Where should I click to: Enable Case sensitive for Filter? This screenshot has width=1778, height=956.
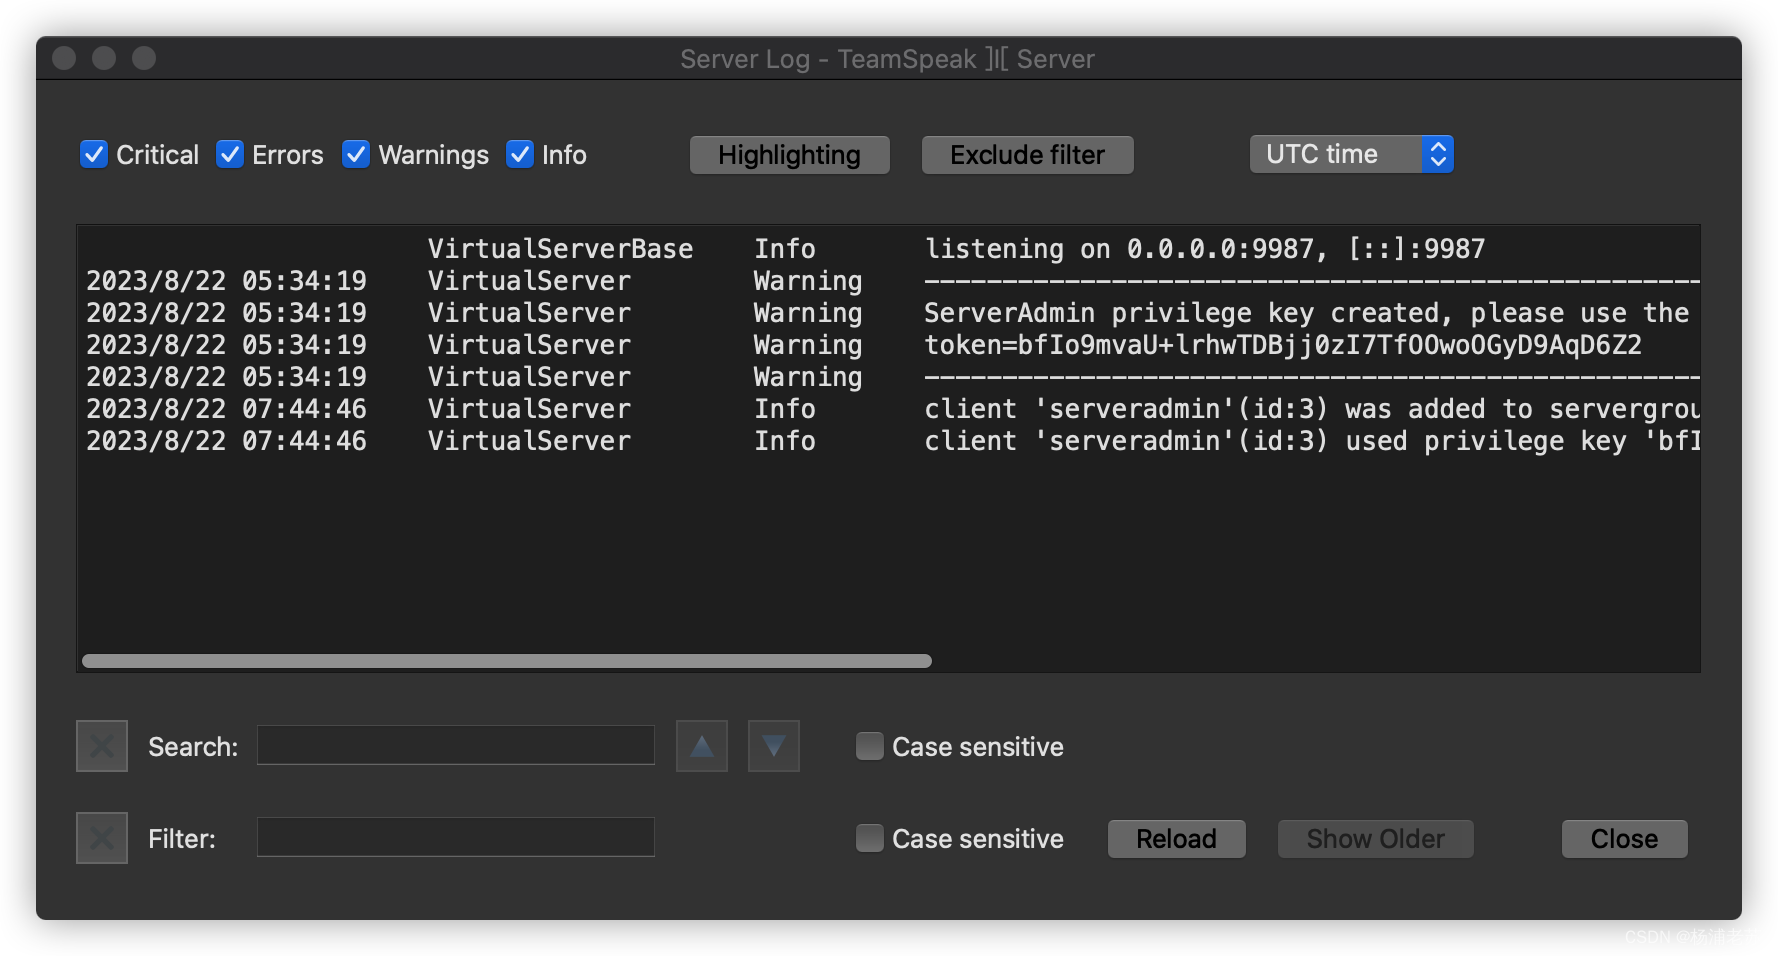870,838
